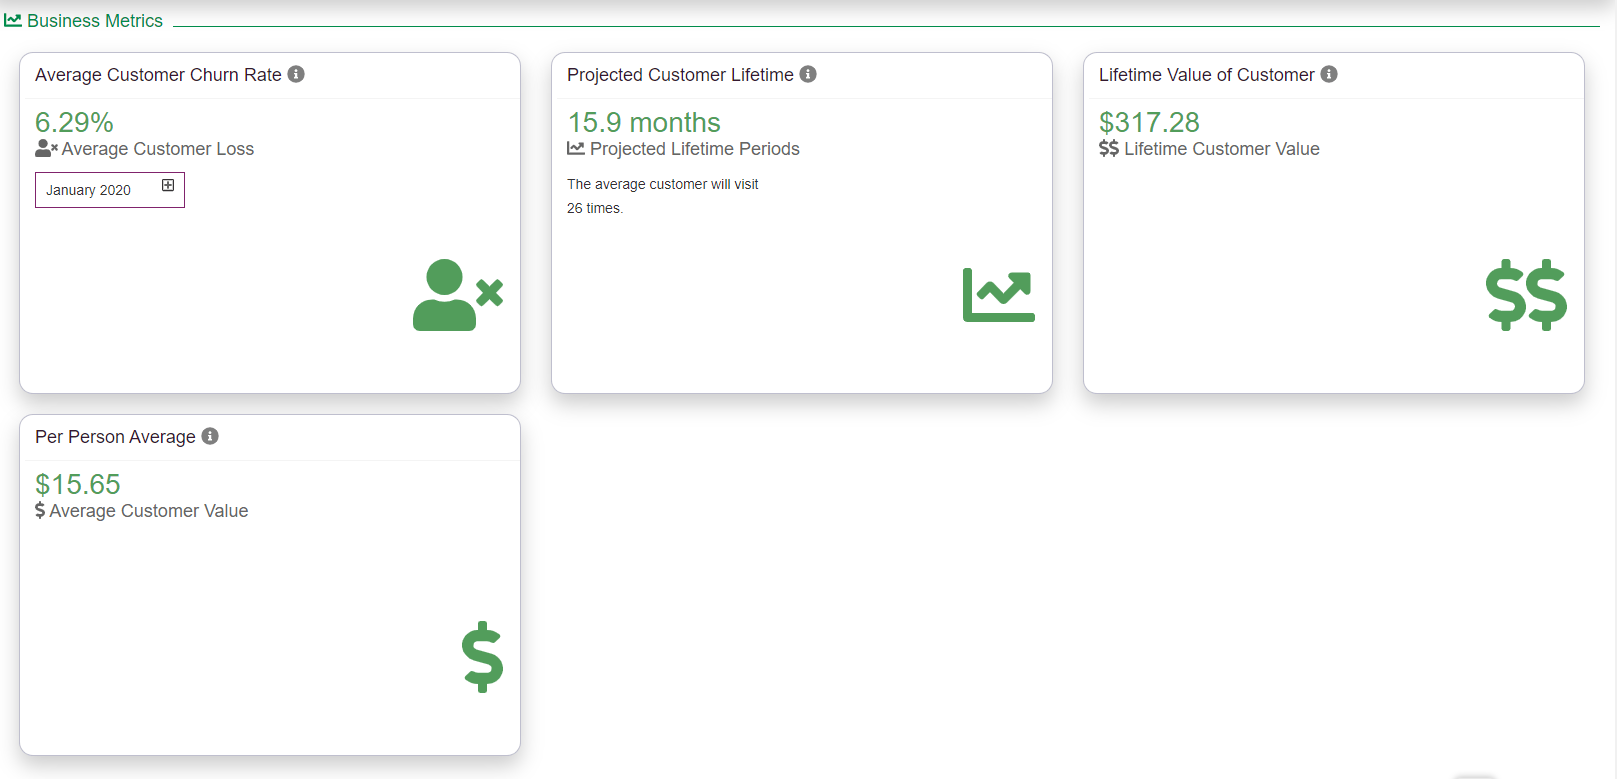
Task: Click the January 2020 date field text
Action: [88, 190]
